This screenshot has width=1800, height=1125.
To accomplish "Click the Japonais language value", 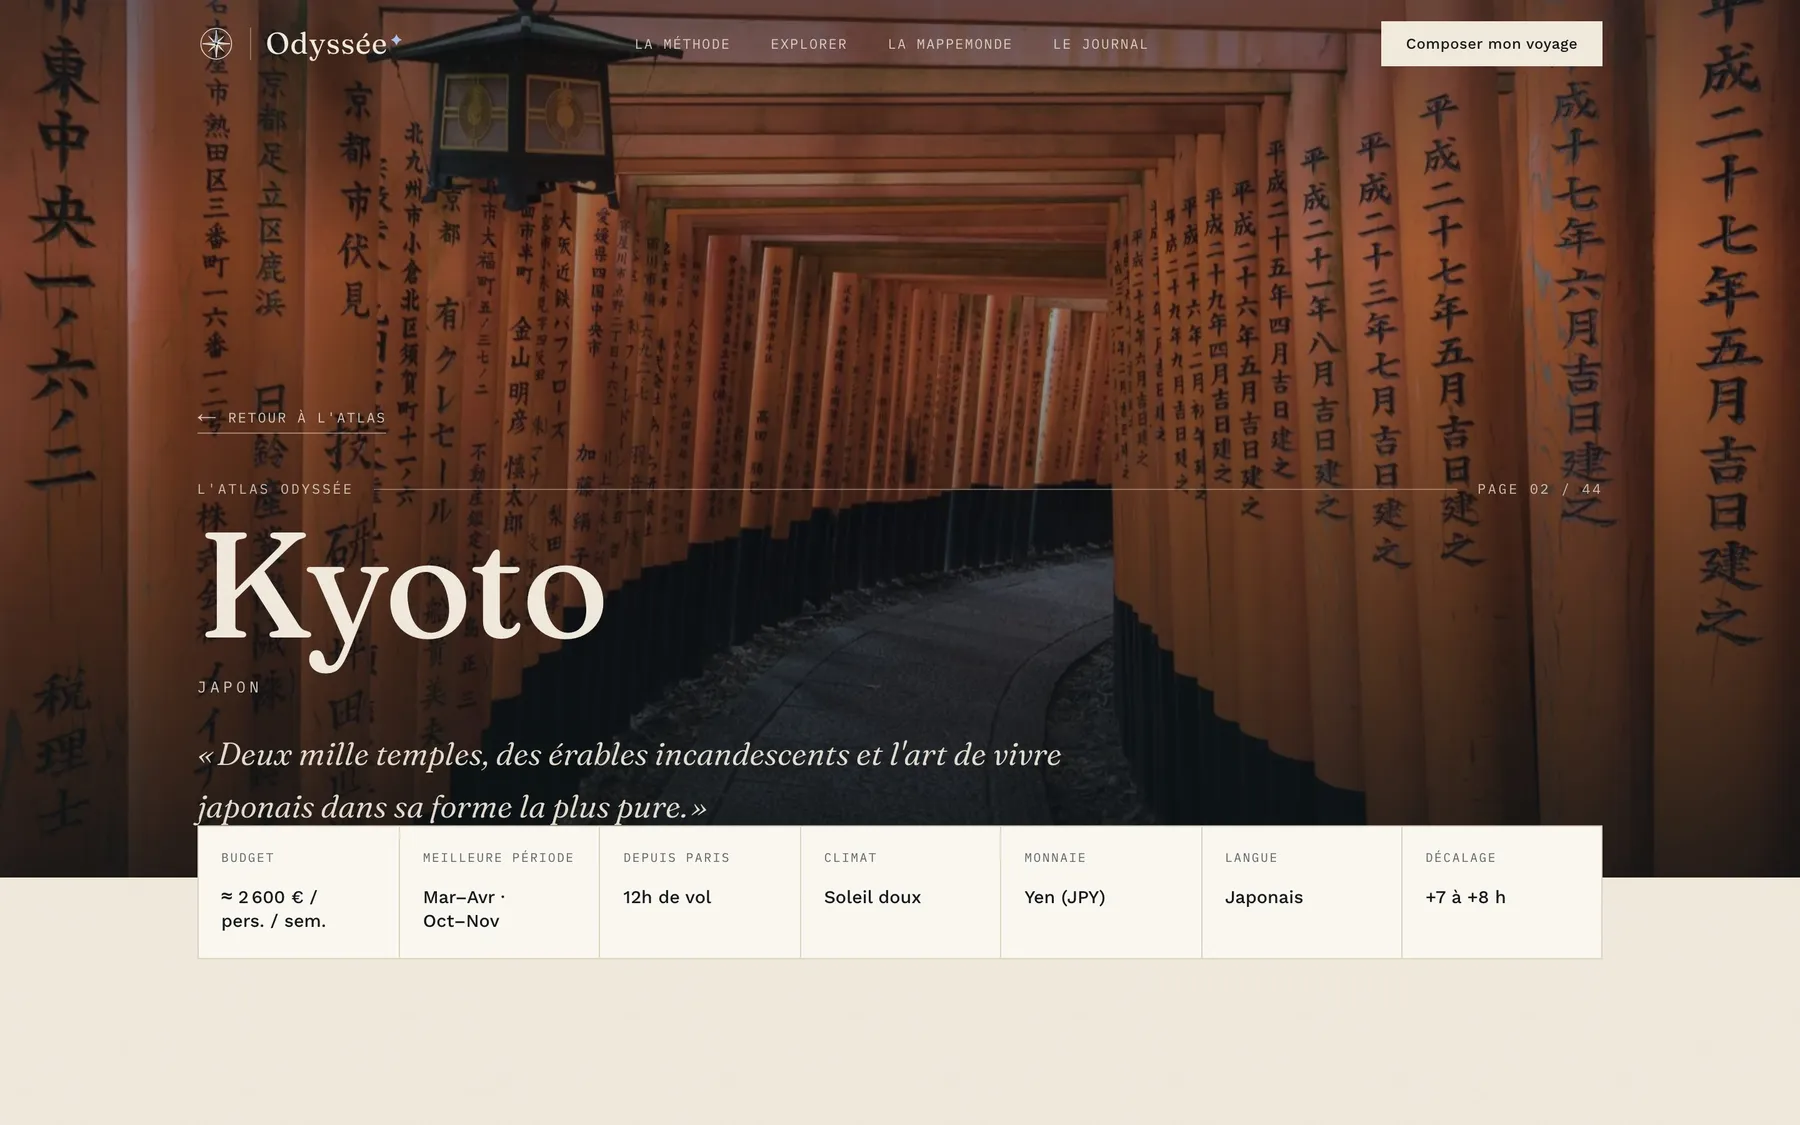I will coord(1264,897).
